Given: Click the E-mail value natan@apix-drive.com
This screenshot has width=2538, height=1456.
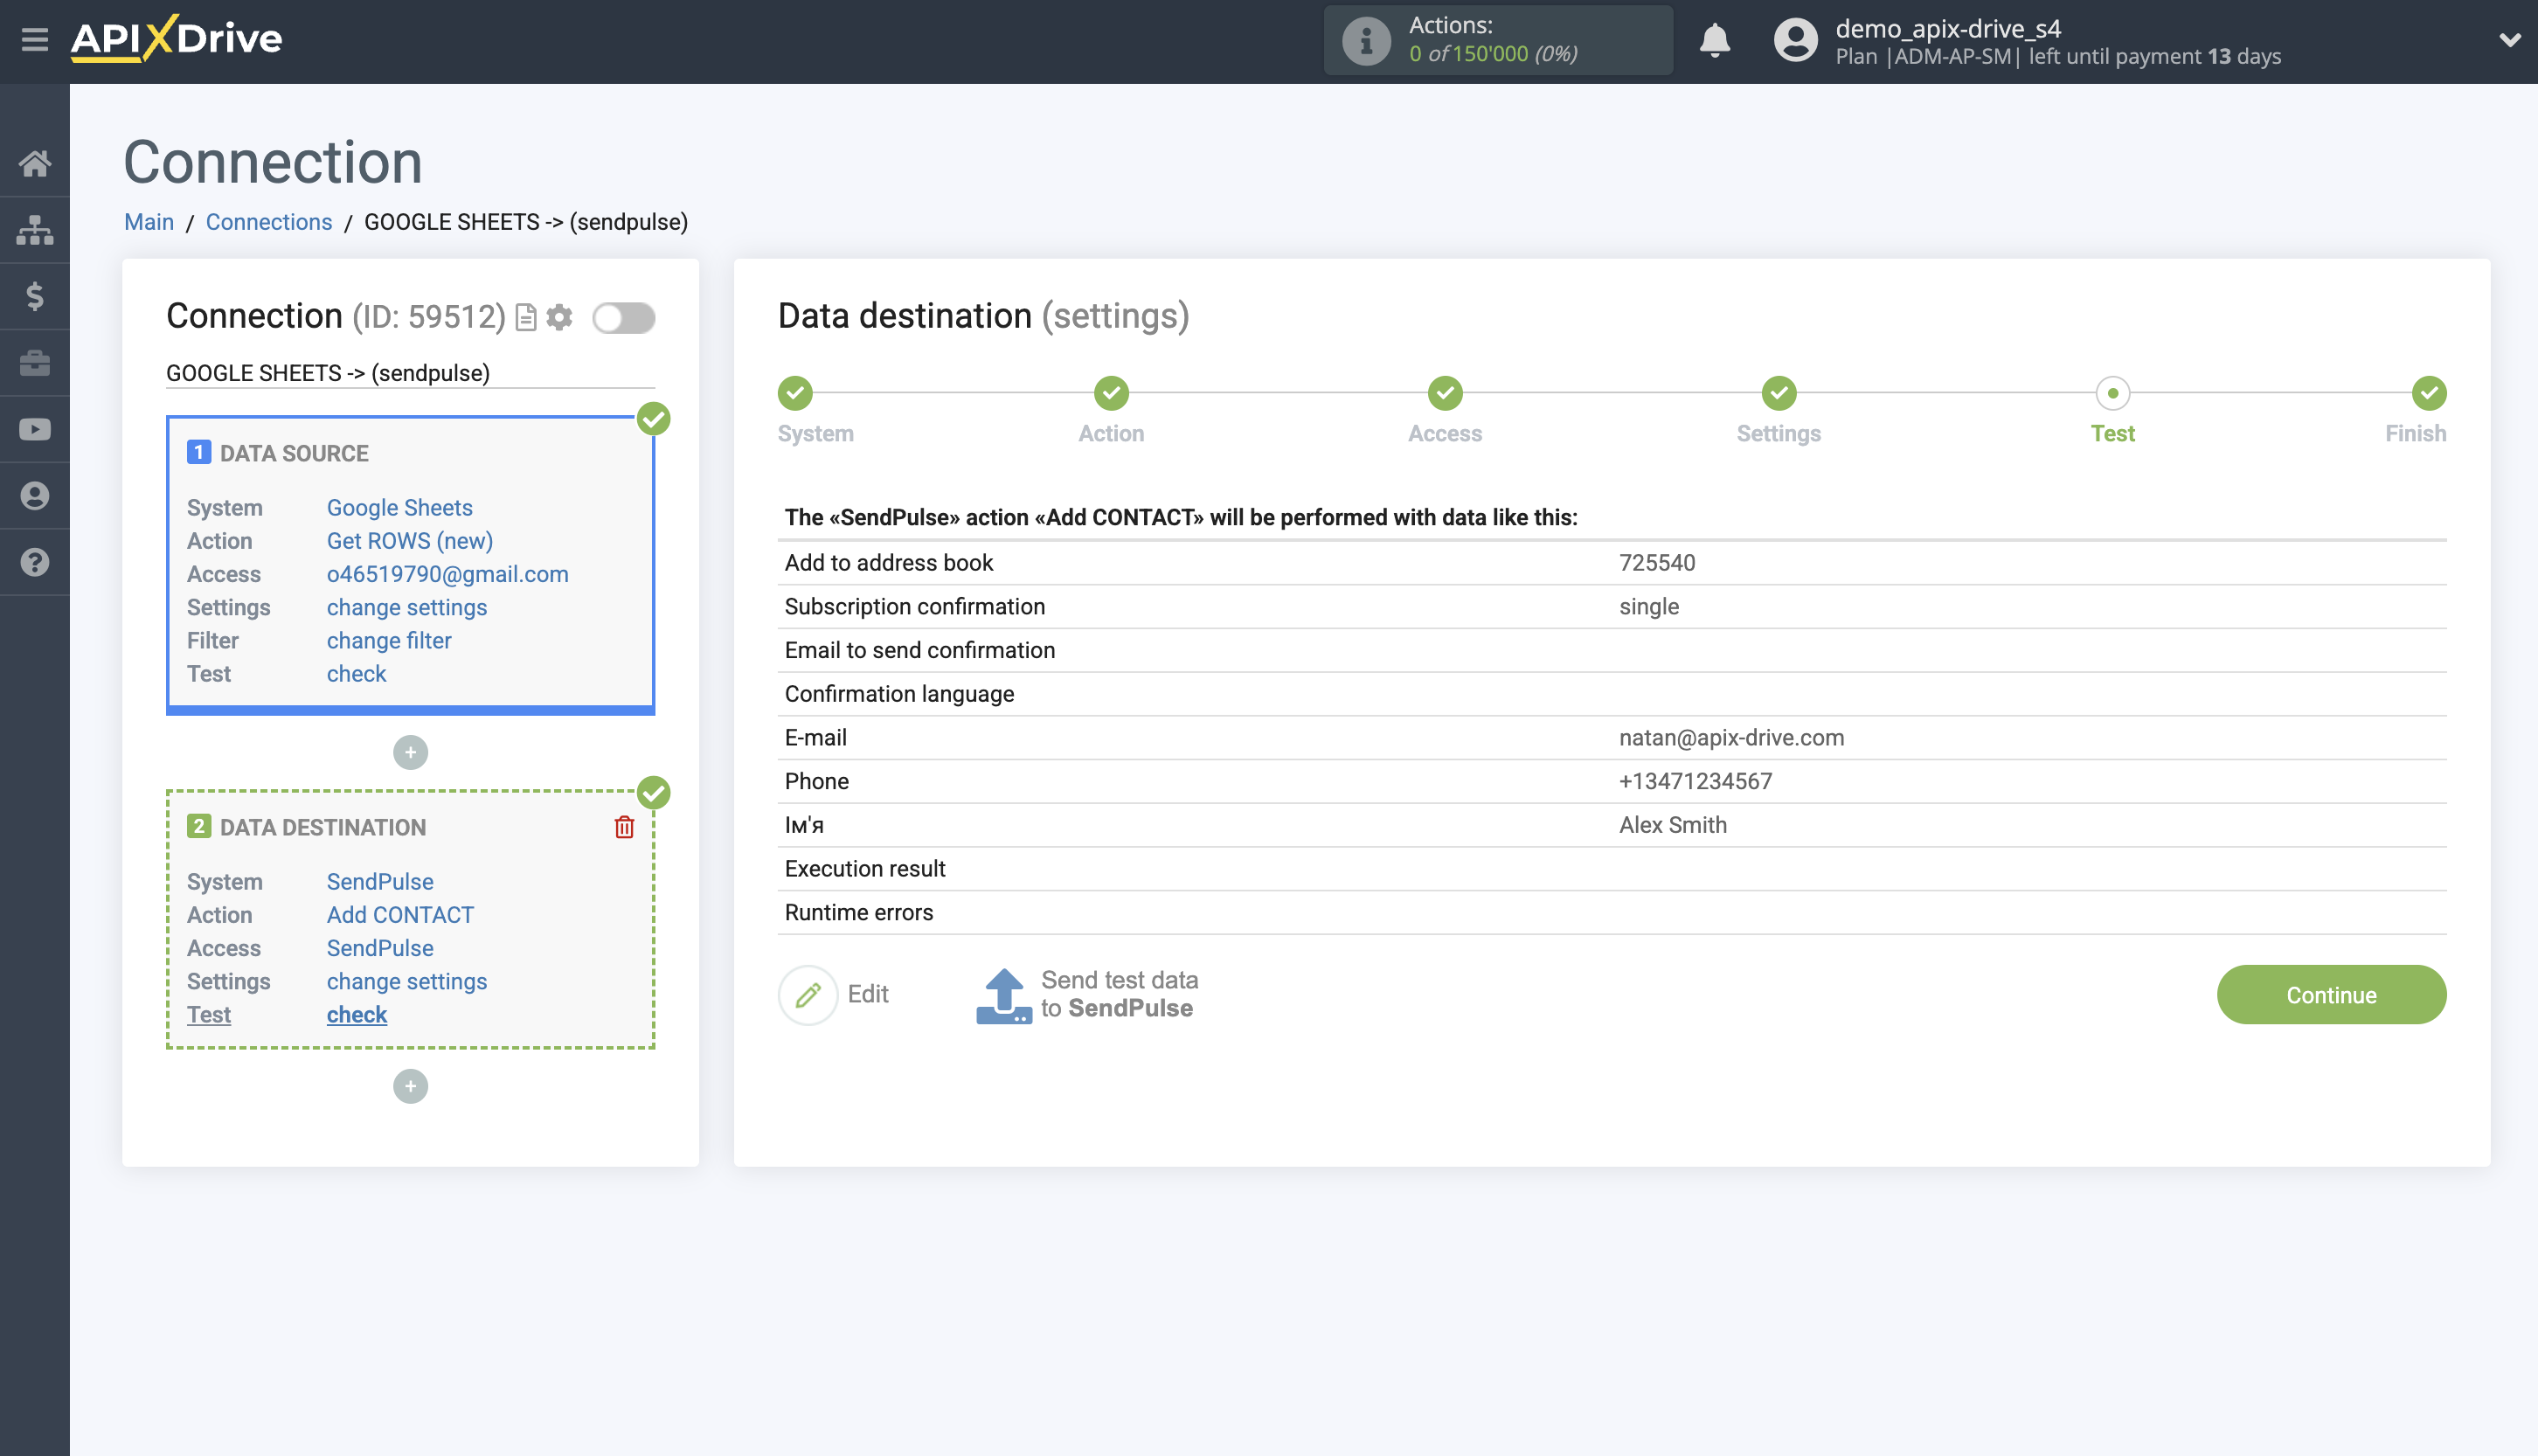Looking at the screenshot, I should click(1732, 738).
